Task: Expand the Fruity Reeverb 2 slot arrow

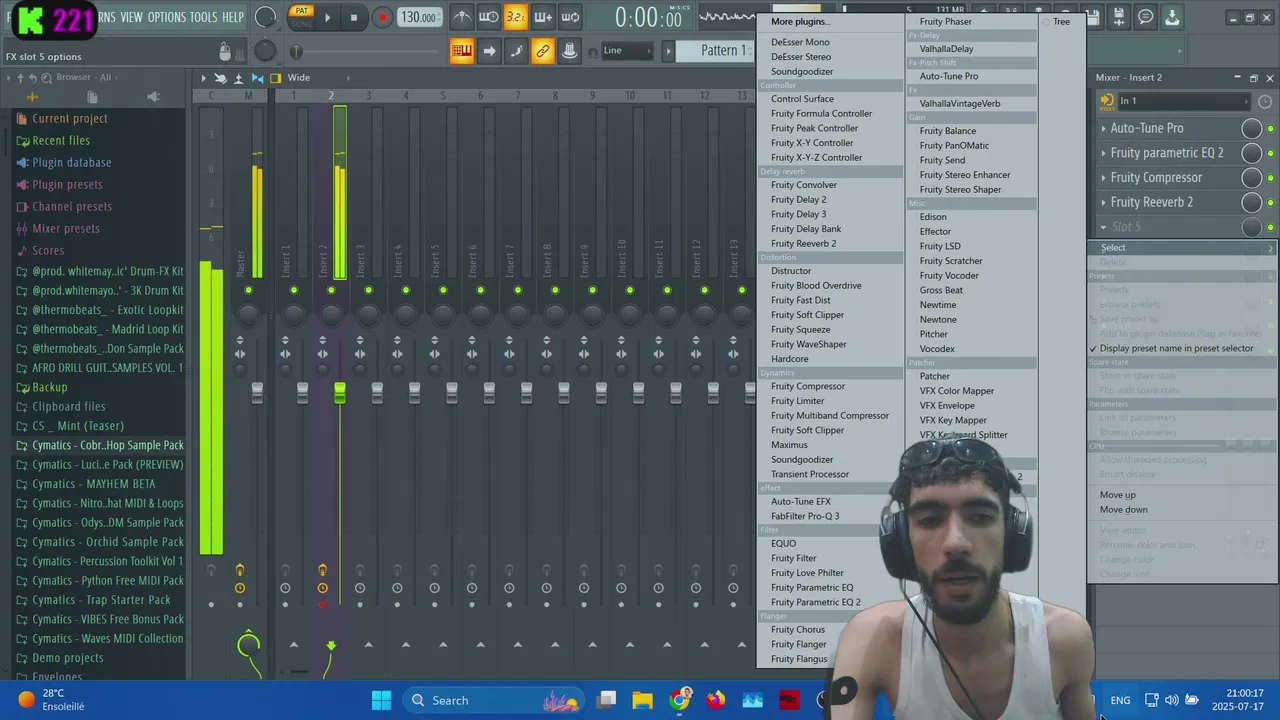Action: click(x=1103, y=202)
